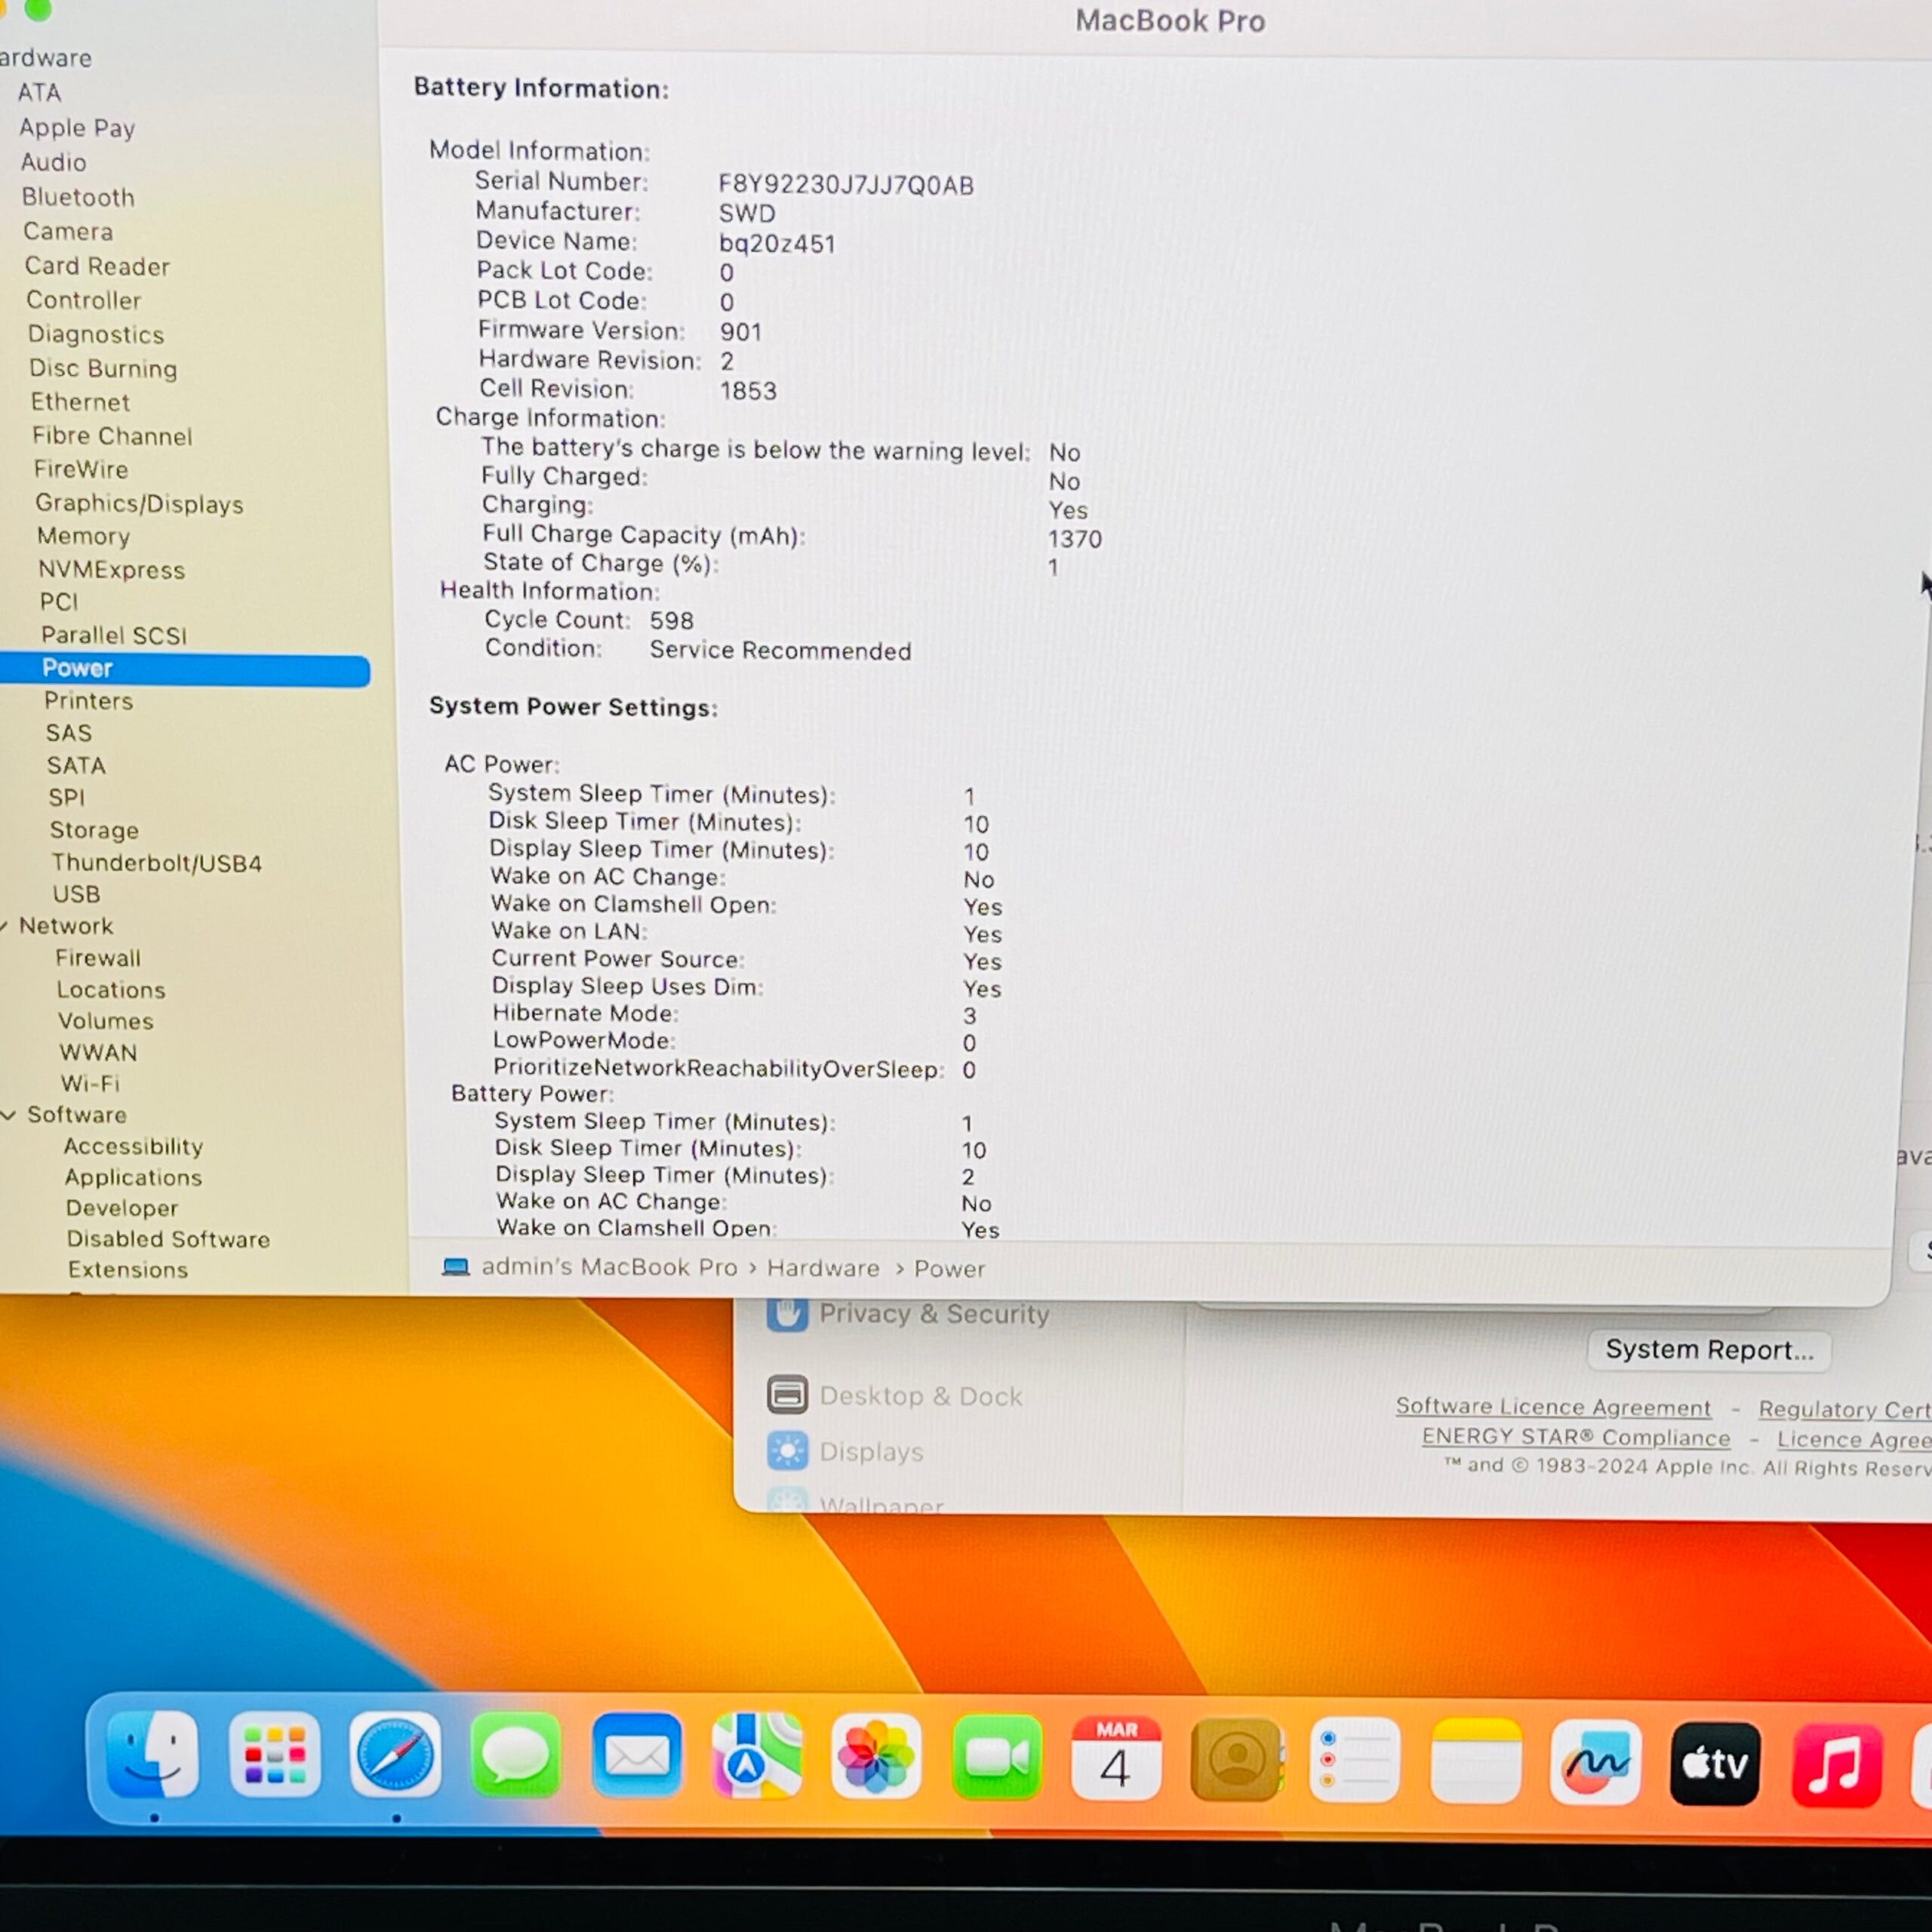Screen dimensions: 1932x1932
Task: Open Music app in Dock
Action: (1837, 1765)
